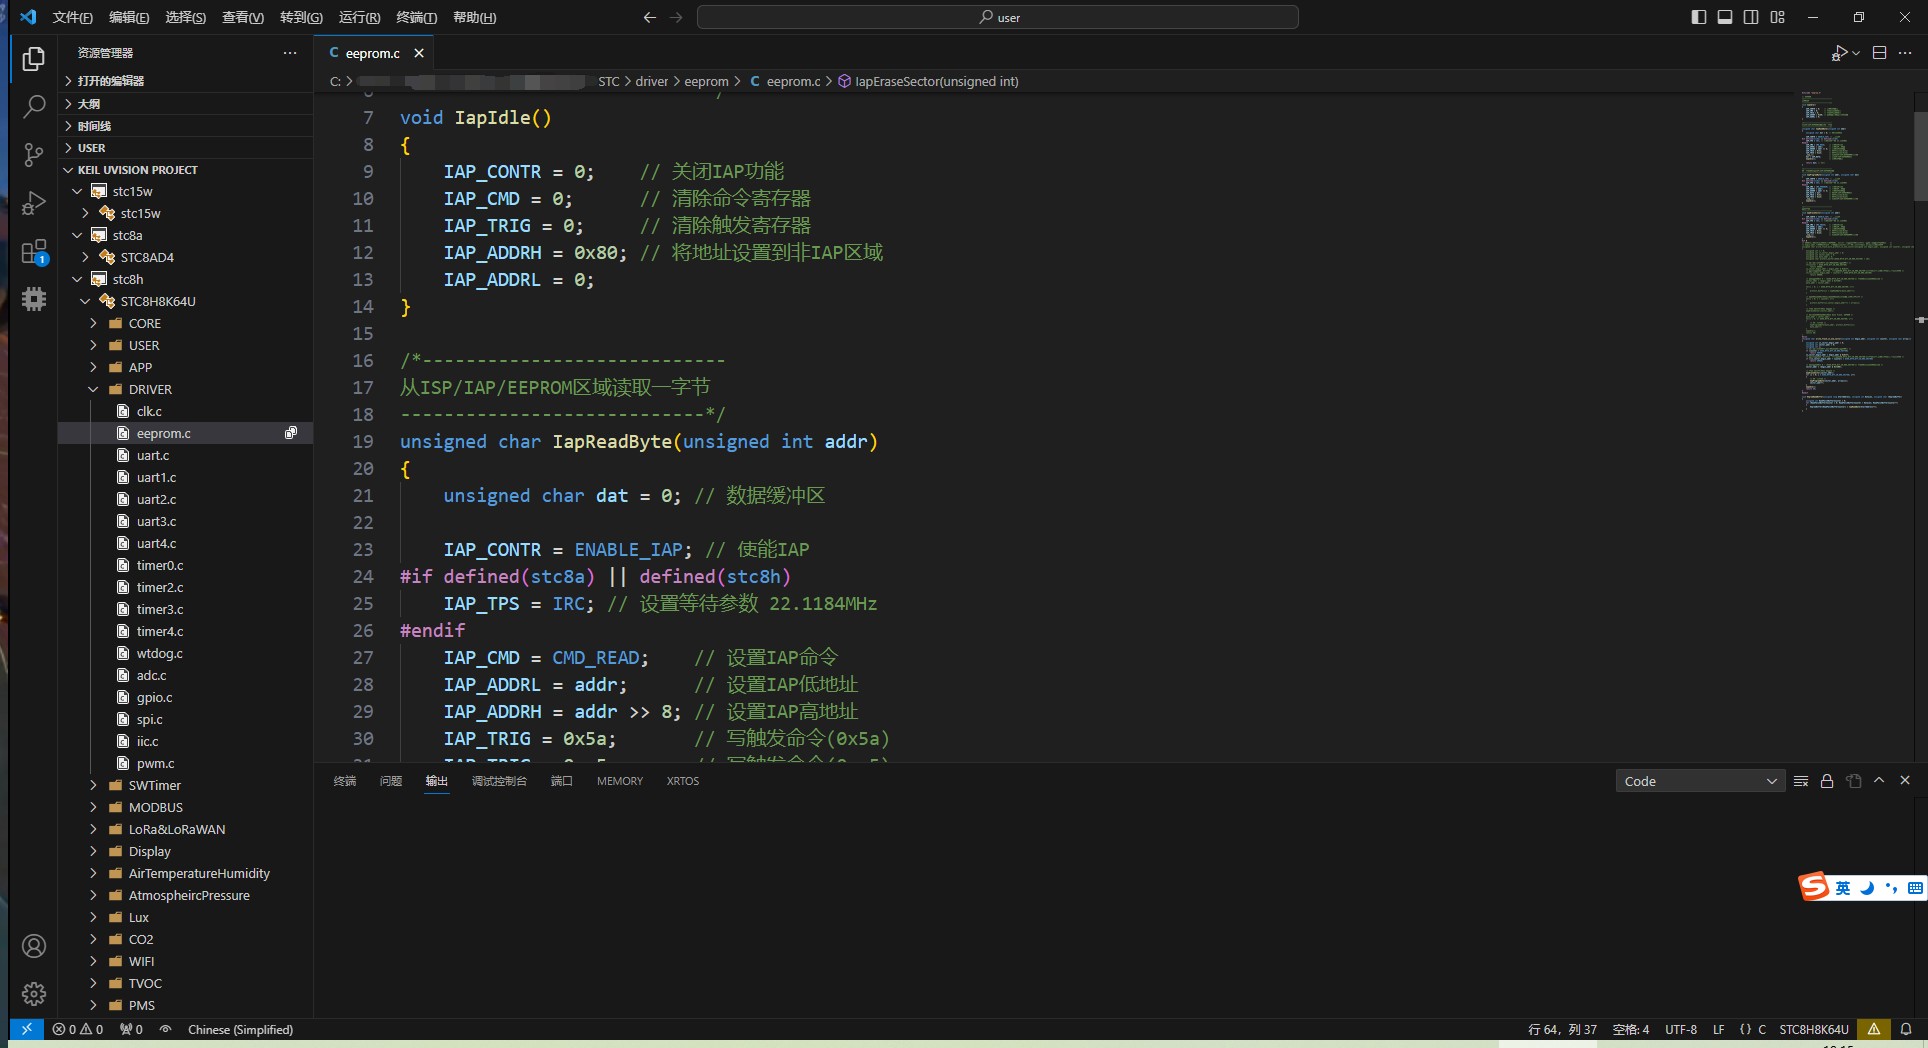Click Chinese (Simplified) in status bar
The image size is (1928, 1048).
(x=240, y=1029)
